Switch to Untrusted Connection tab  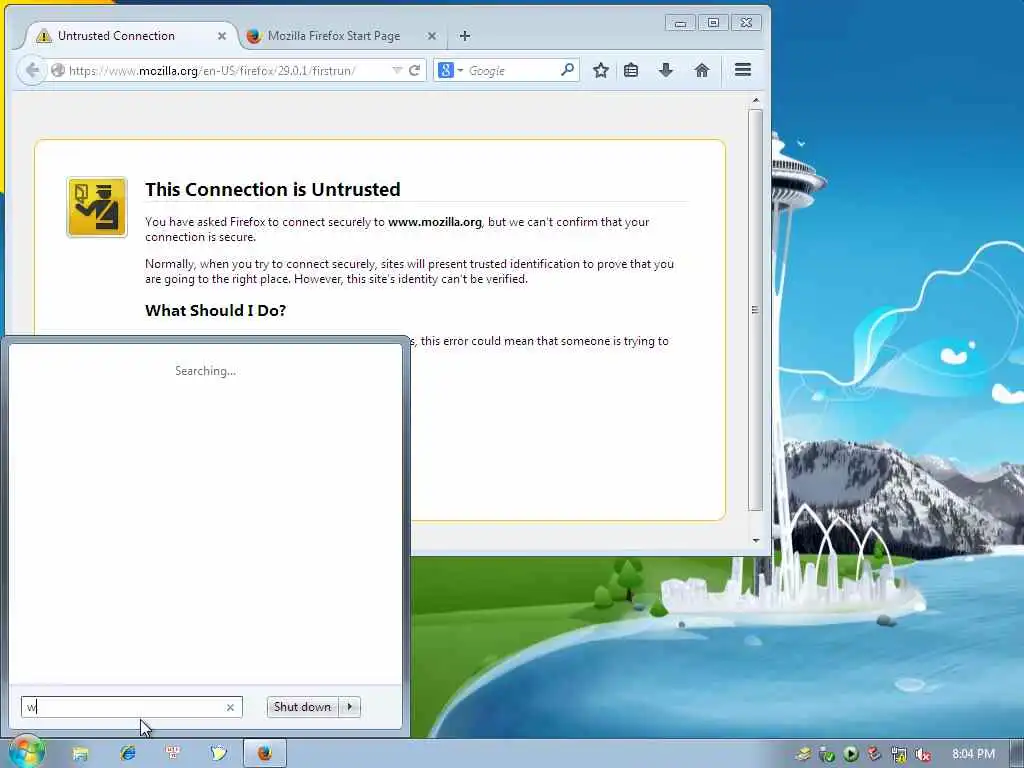click(x=127, y=36)
